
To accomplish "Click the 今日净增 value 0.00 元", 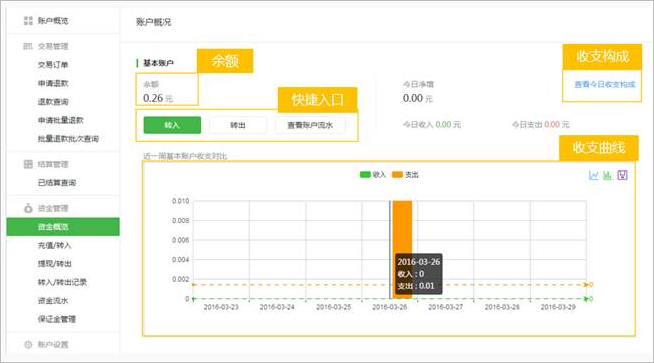I will click(418, 98).
